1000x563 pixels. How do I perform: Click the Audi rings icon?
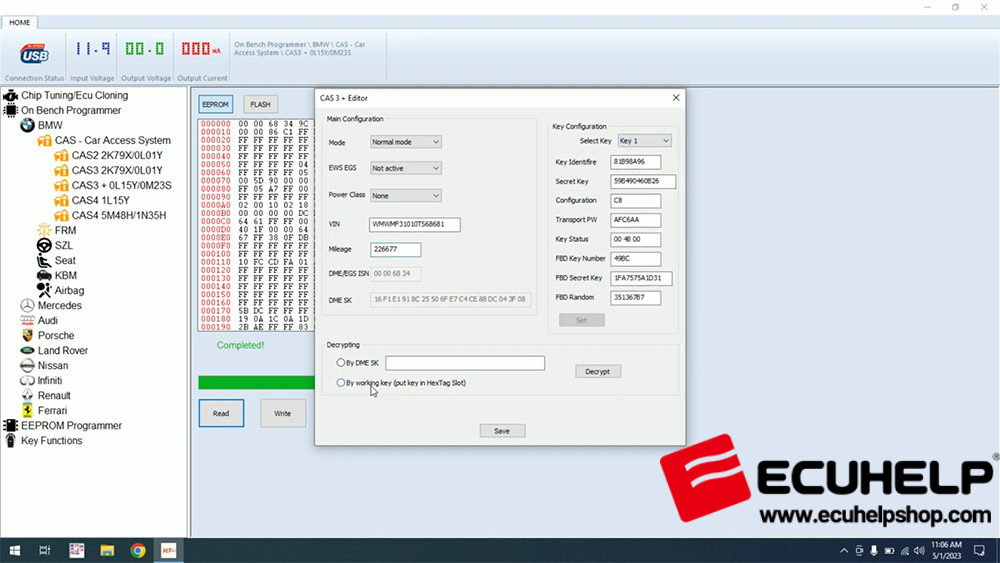(x=27, y=320)
